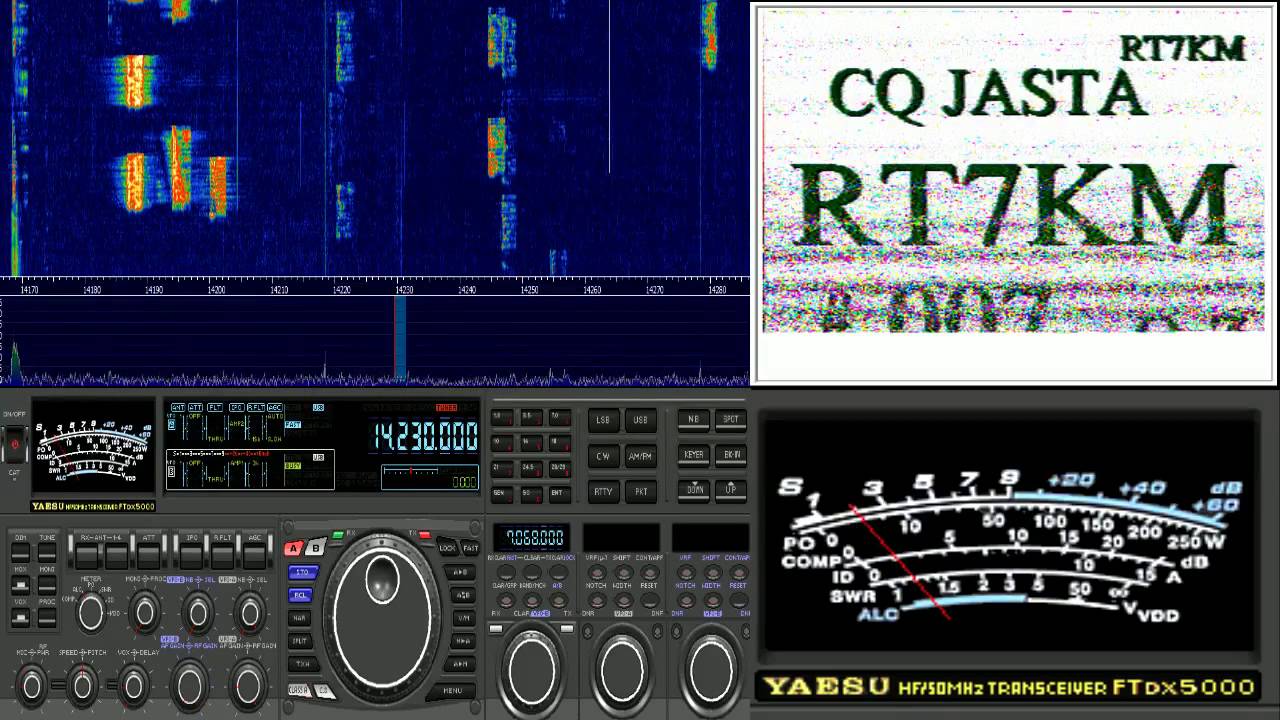Select USB mode
Viewport: 1280px width, 720px height.
coord(641,420)
